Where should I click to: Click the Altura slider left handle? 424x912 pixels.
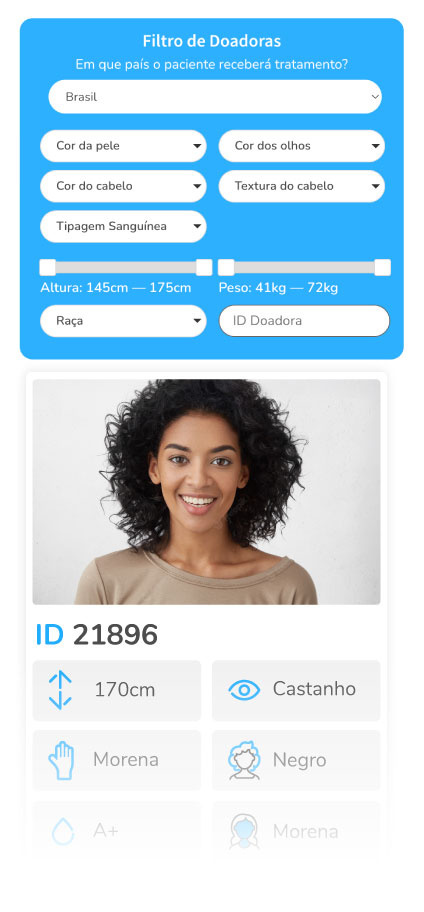tap(47, 268)
